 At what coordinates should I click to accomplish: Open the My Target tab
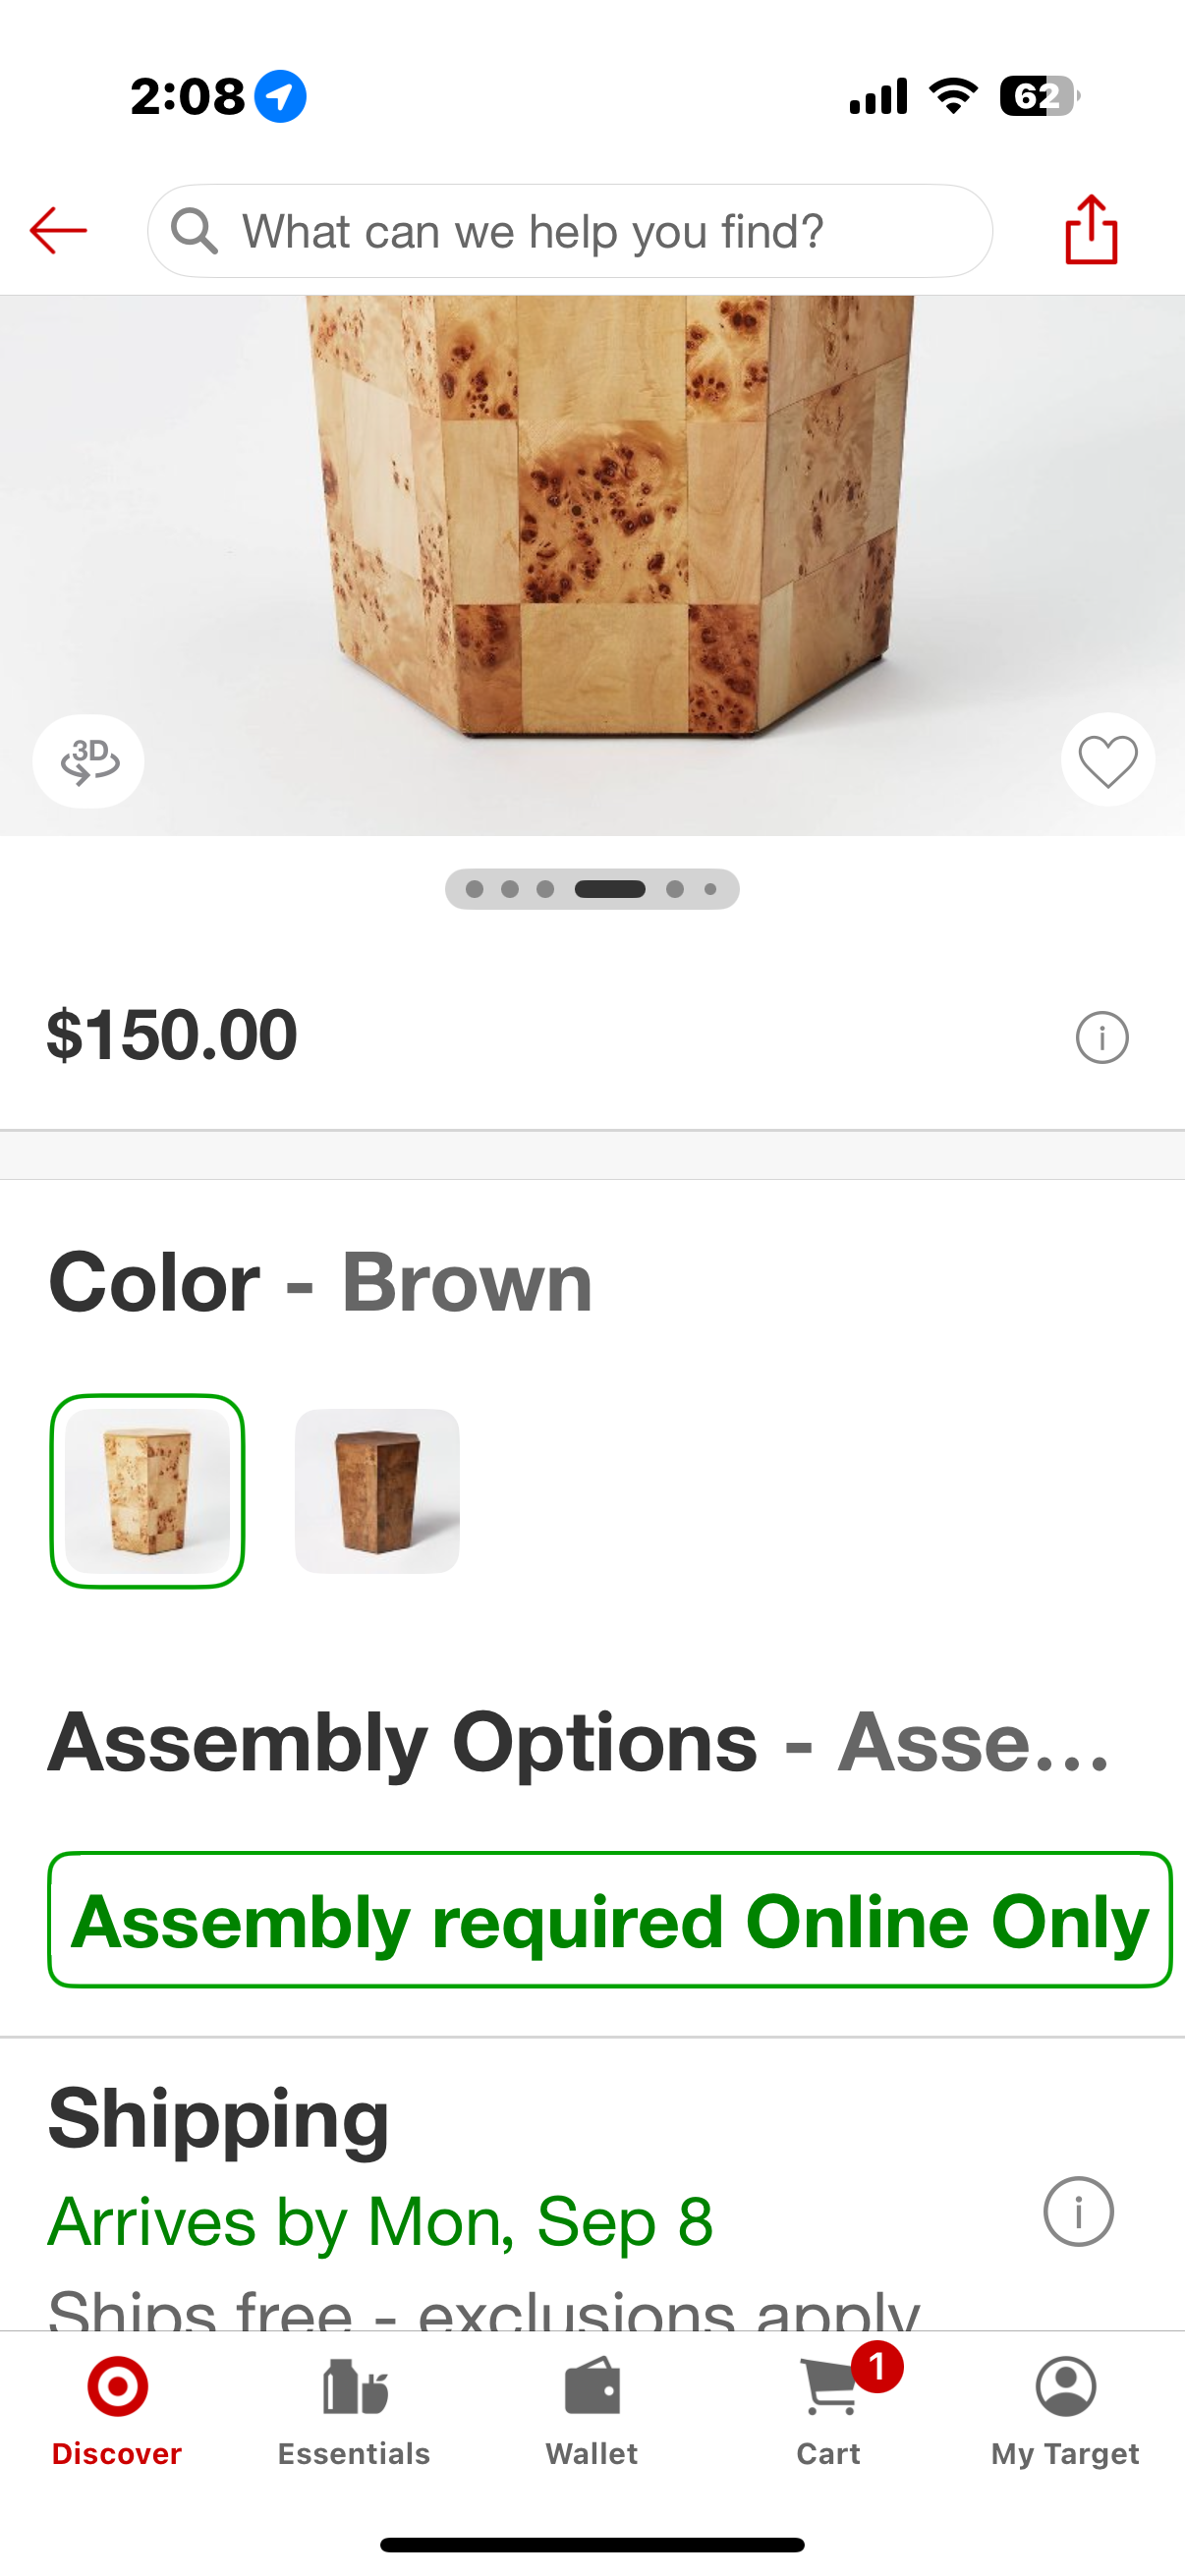click(x=1065, y=2411)
